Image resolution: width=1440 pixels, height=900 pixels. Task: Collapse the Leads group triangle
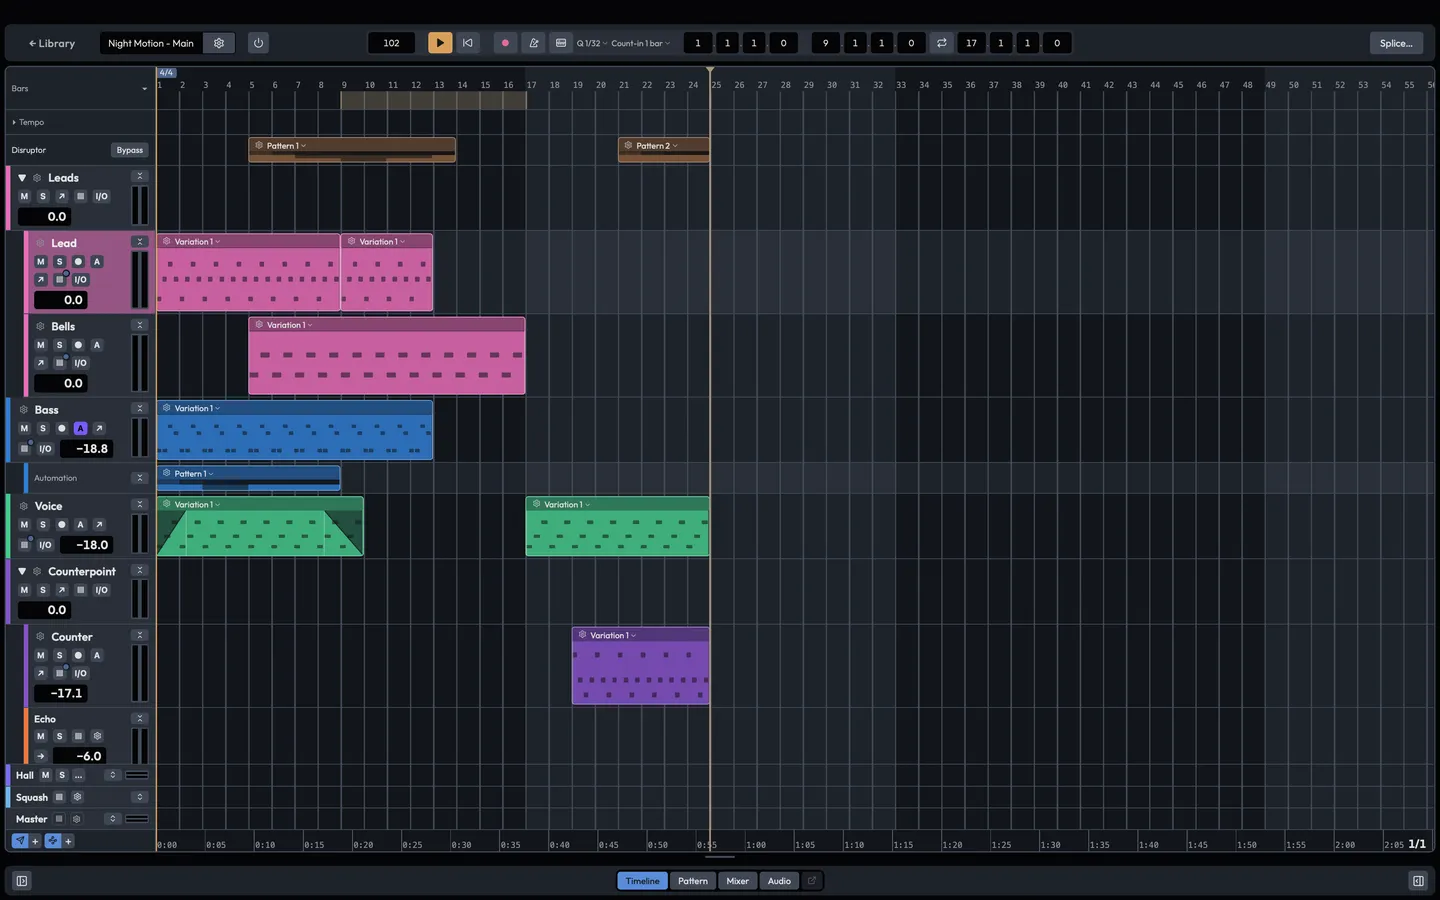pos(22,178)
